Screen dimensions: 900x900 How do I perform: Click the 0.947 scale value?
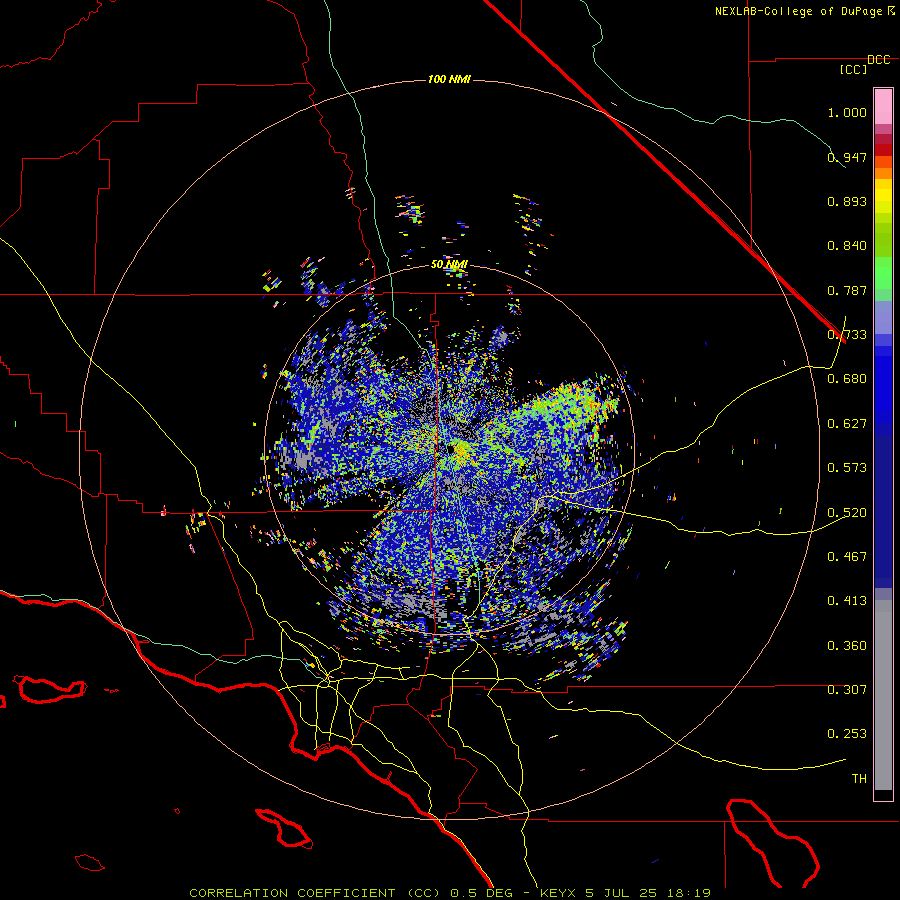click(x=847, y=157)
